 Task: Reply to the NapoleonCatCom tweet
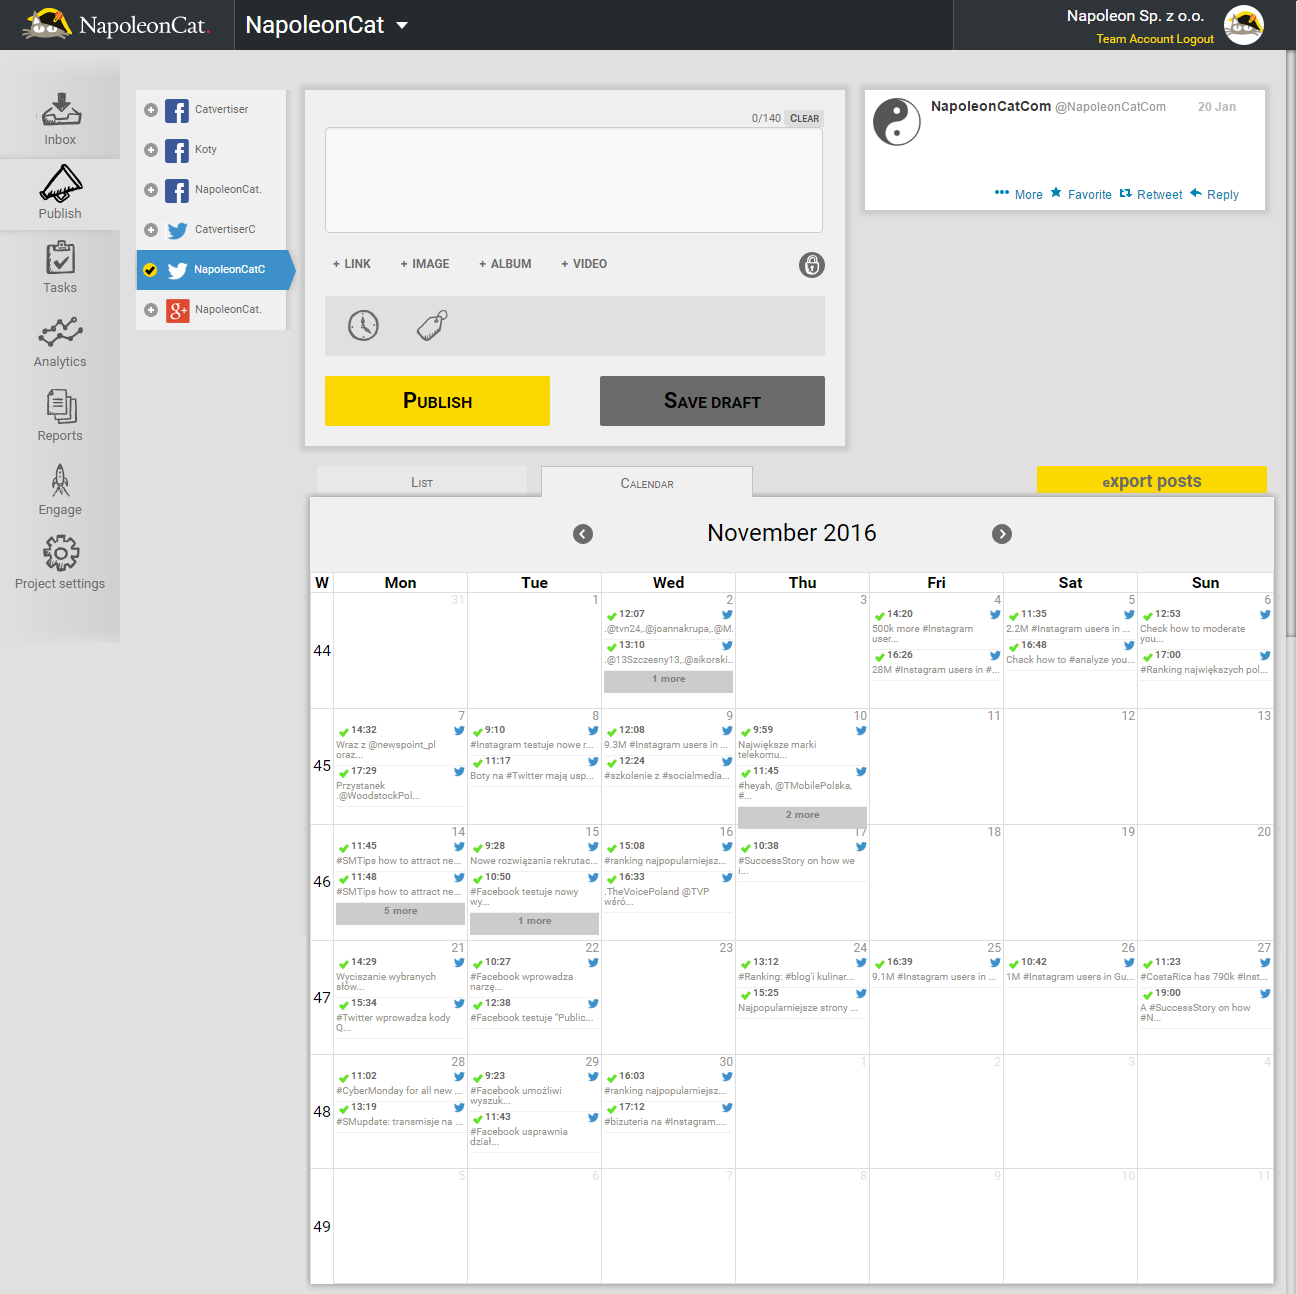(1215, 194)
